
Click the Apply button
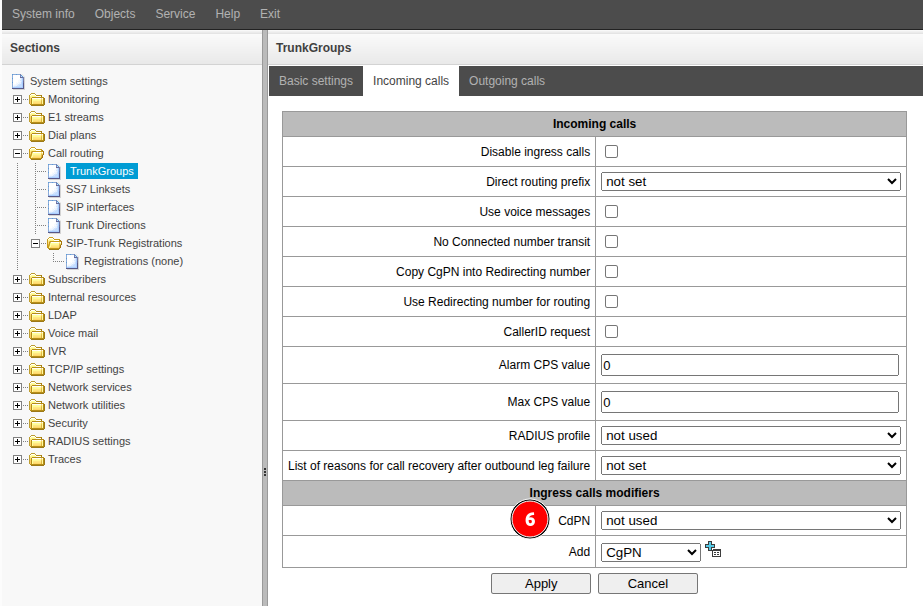click(x=541, y=584)
